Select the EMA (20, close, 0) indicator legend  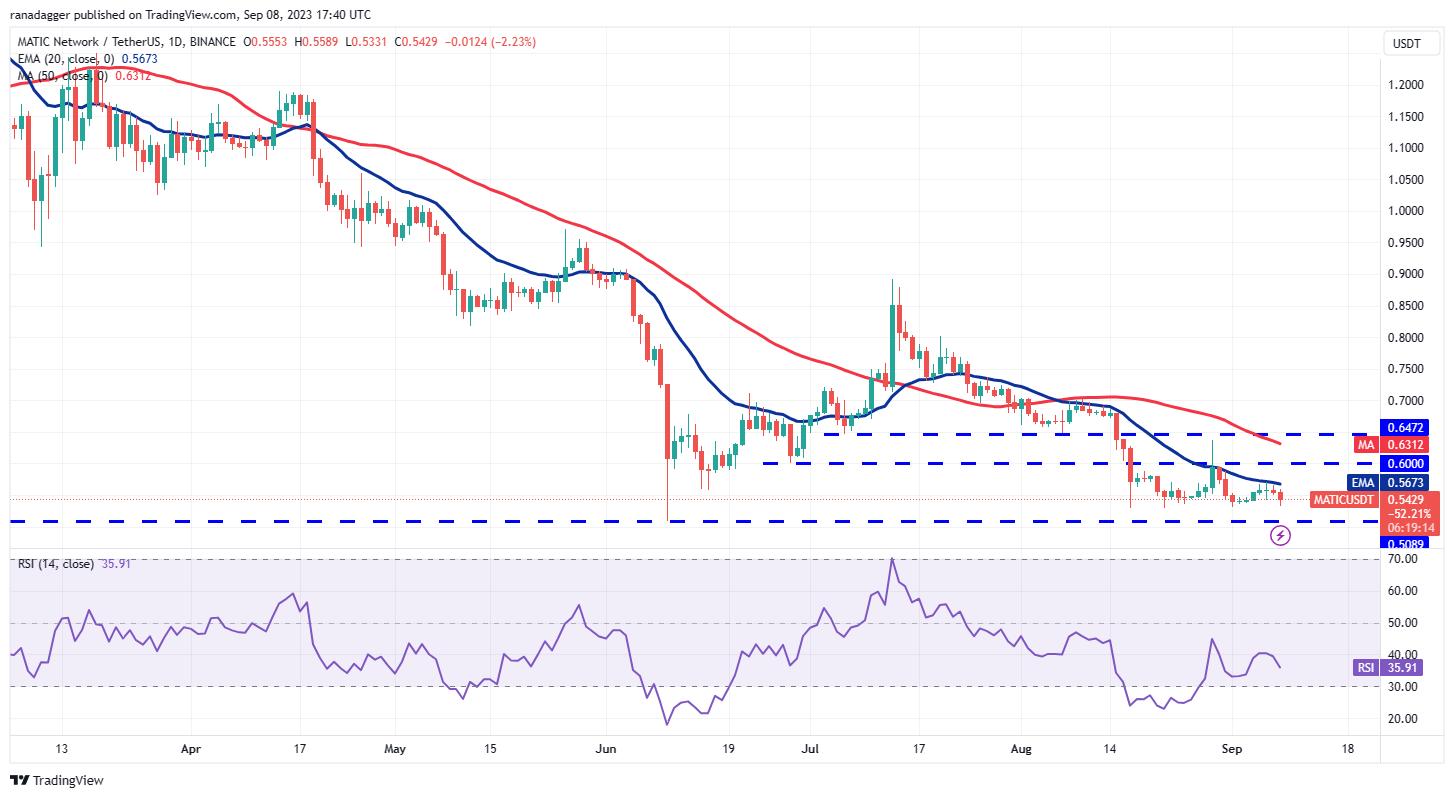click(x=65, y=58)
